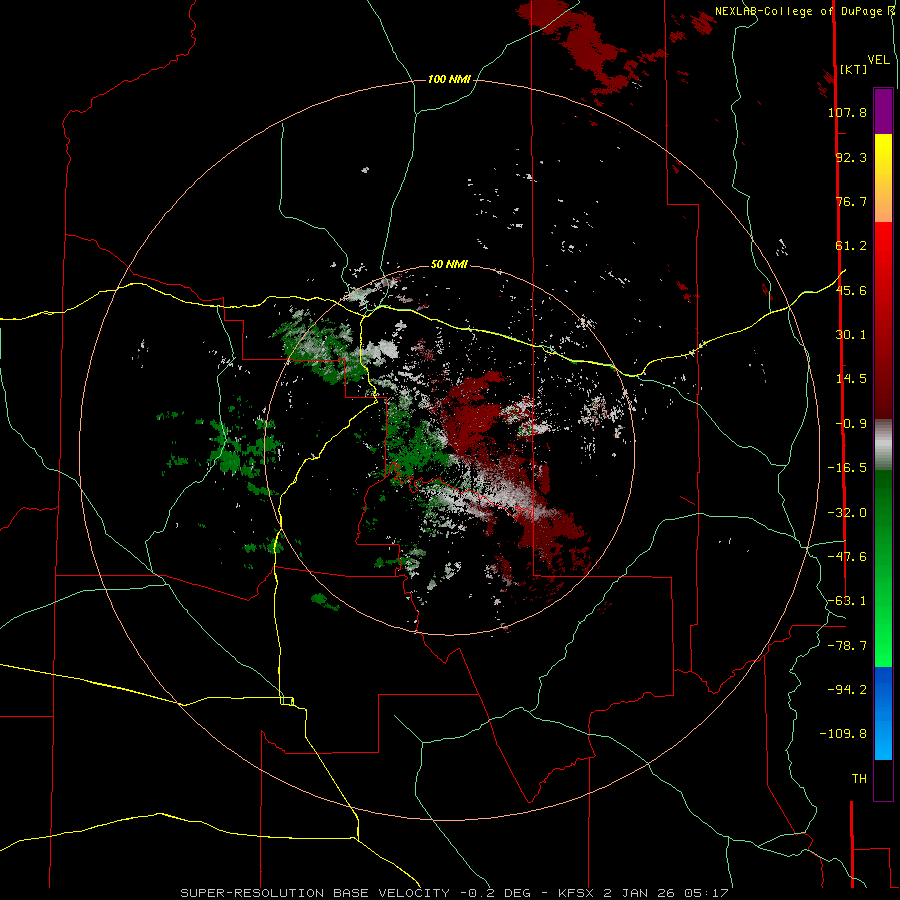Image resolution: width=900 pixels, height=900 pixels.
Task: Click the 100 NMI range ring label
Action: coord(449,79)
